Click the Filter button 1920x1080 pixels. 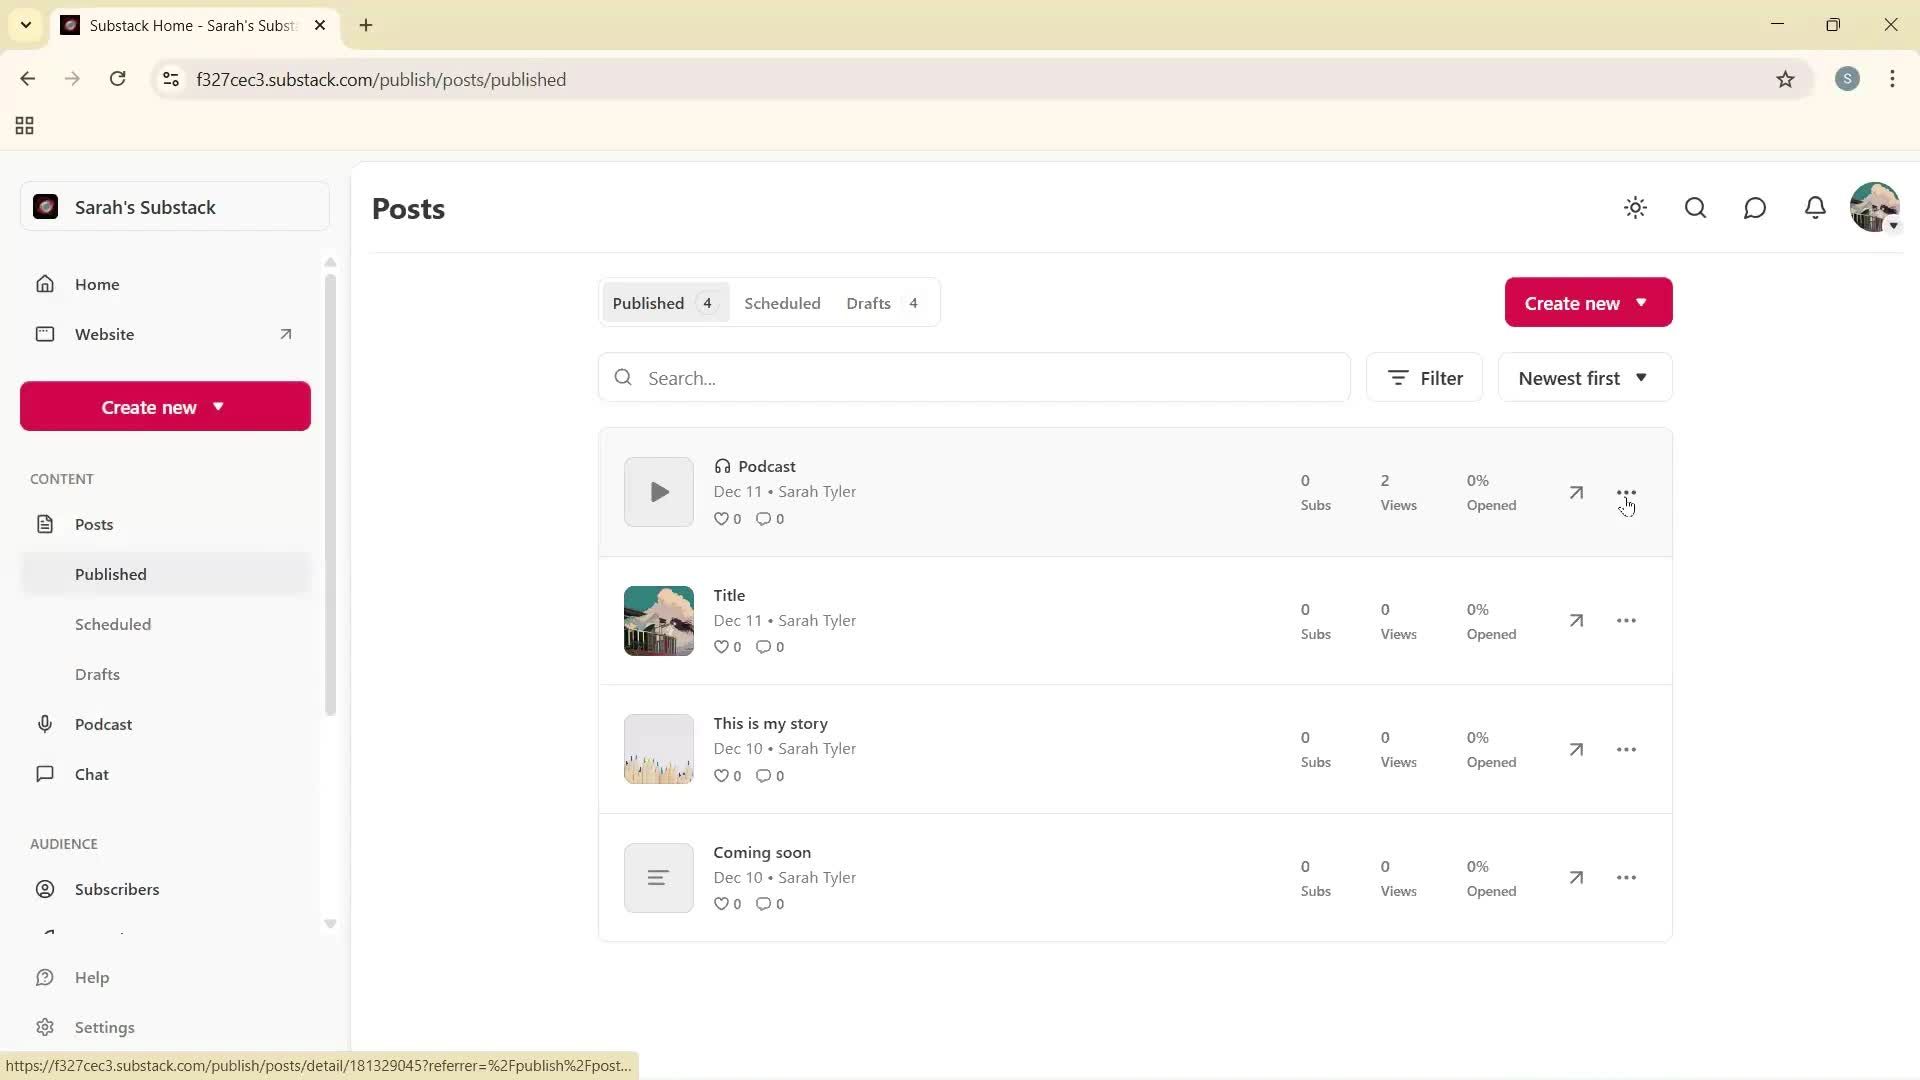(x=1424, y=377)
